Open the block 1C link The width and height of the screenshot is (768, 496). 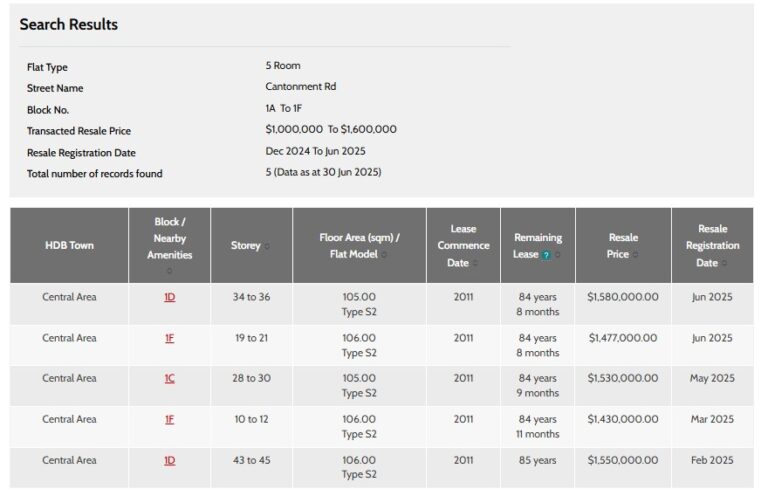[x=169, y=379]
